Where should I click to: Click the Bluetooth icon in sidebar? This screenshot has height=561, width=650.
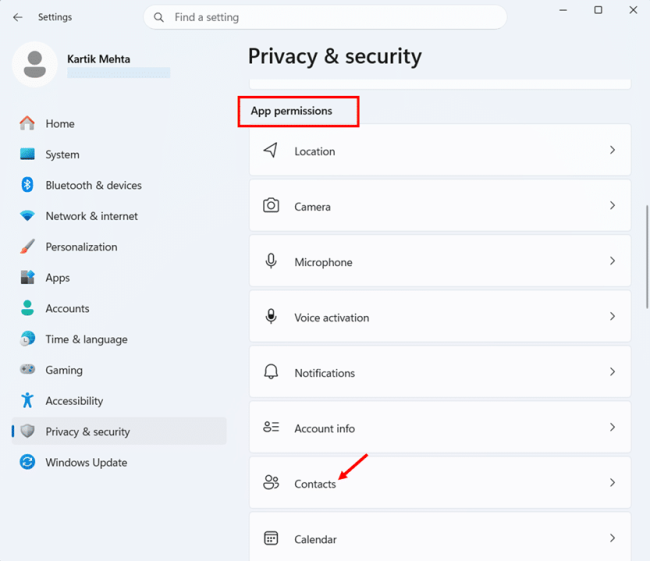tap(27, 185)
